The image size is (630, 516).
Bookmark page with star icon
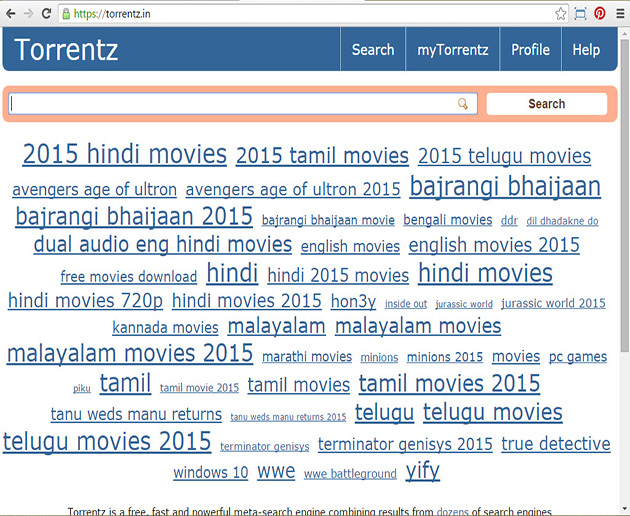coord(560,14)
